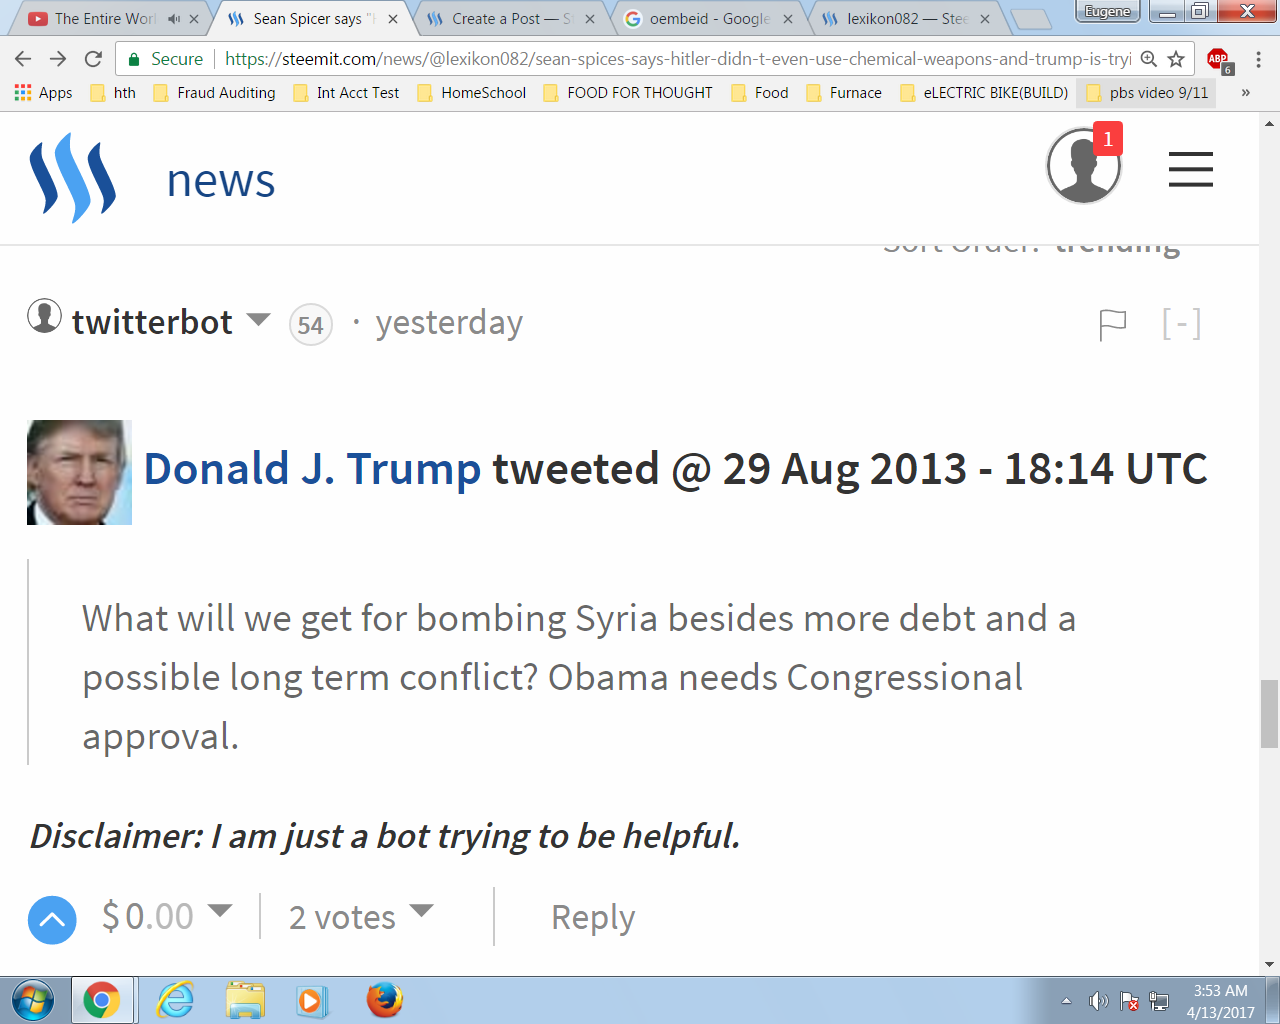Open the hamburger menu
The image size is (1280, 1024).
[x=1190, y=169]
